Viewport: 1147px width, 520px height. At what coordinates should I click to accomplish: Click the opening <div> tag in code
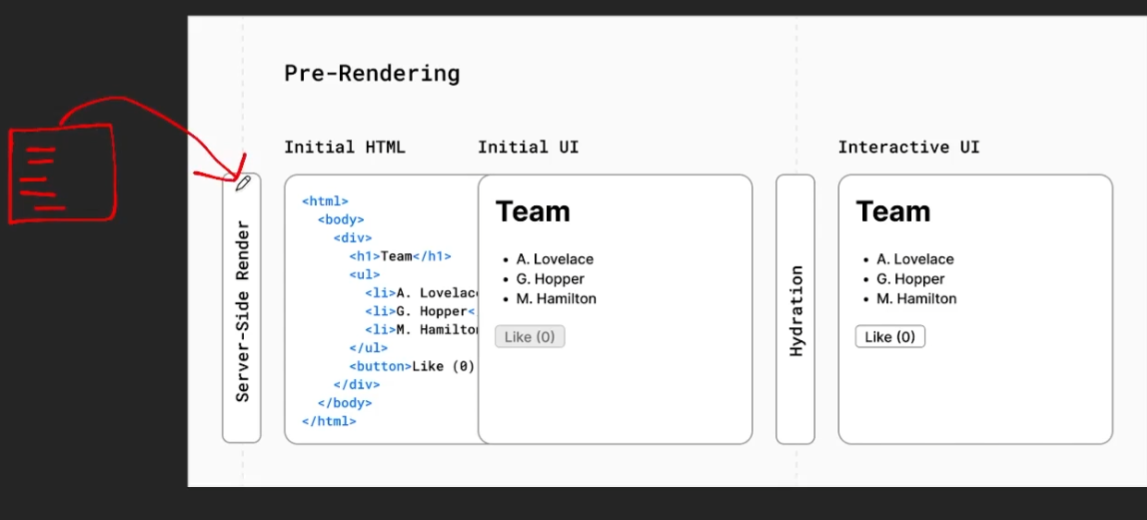coord(353,238)
